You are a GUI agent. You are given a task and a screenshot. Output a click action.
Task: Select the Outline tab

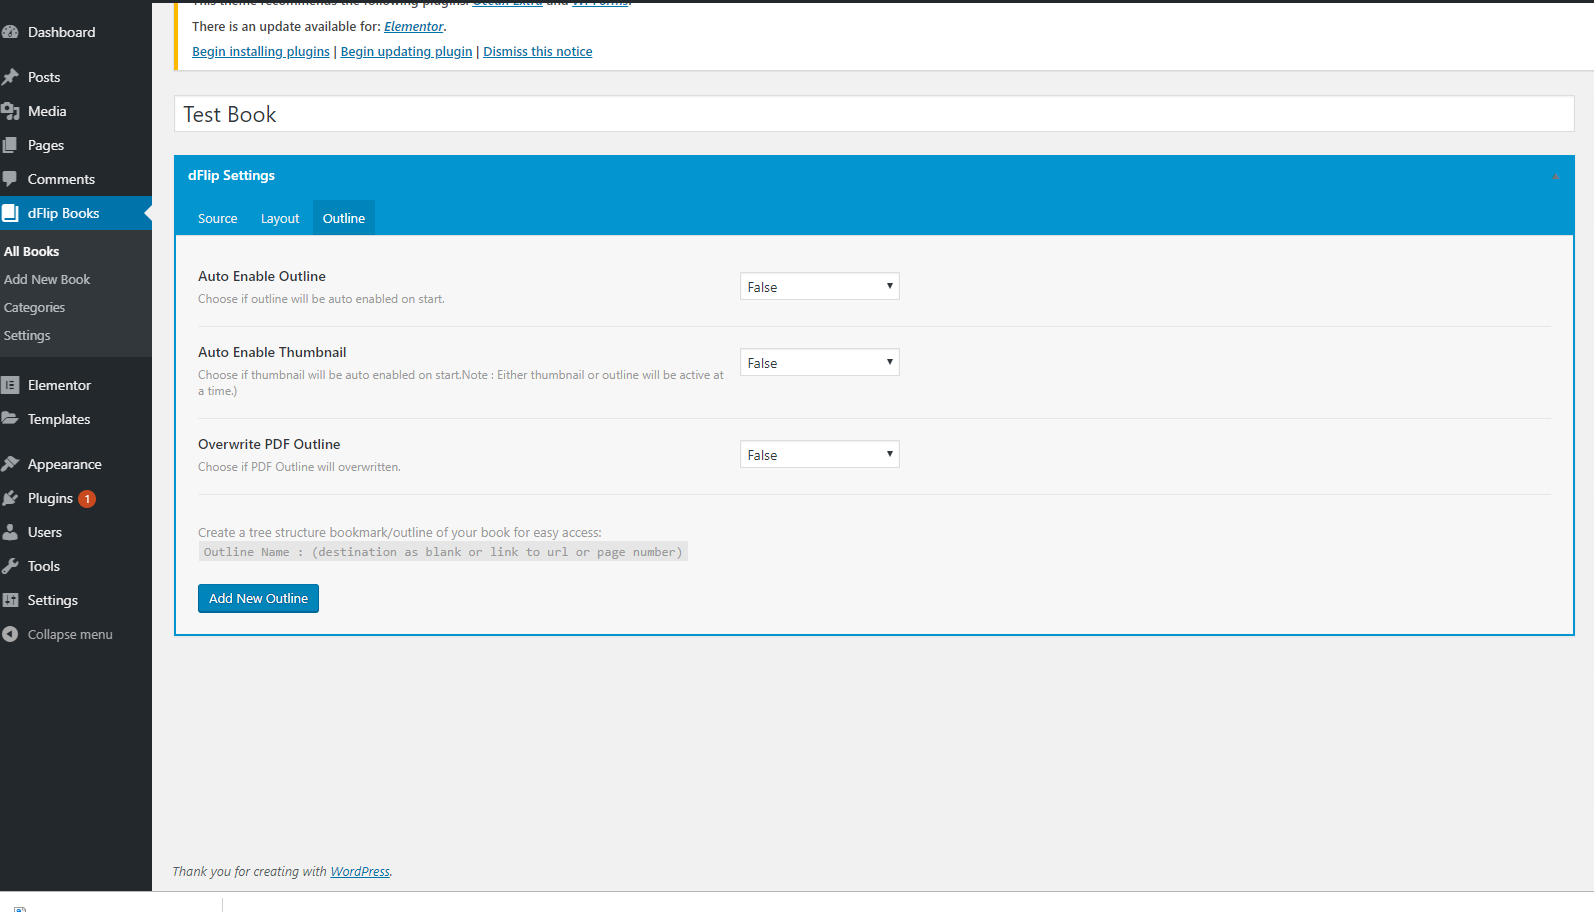click(x=344, y=218)
